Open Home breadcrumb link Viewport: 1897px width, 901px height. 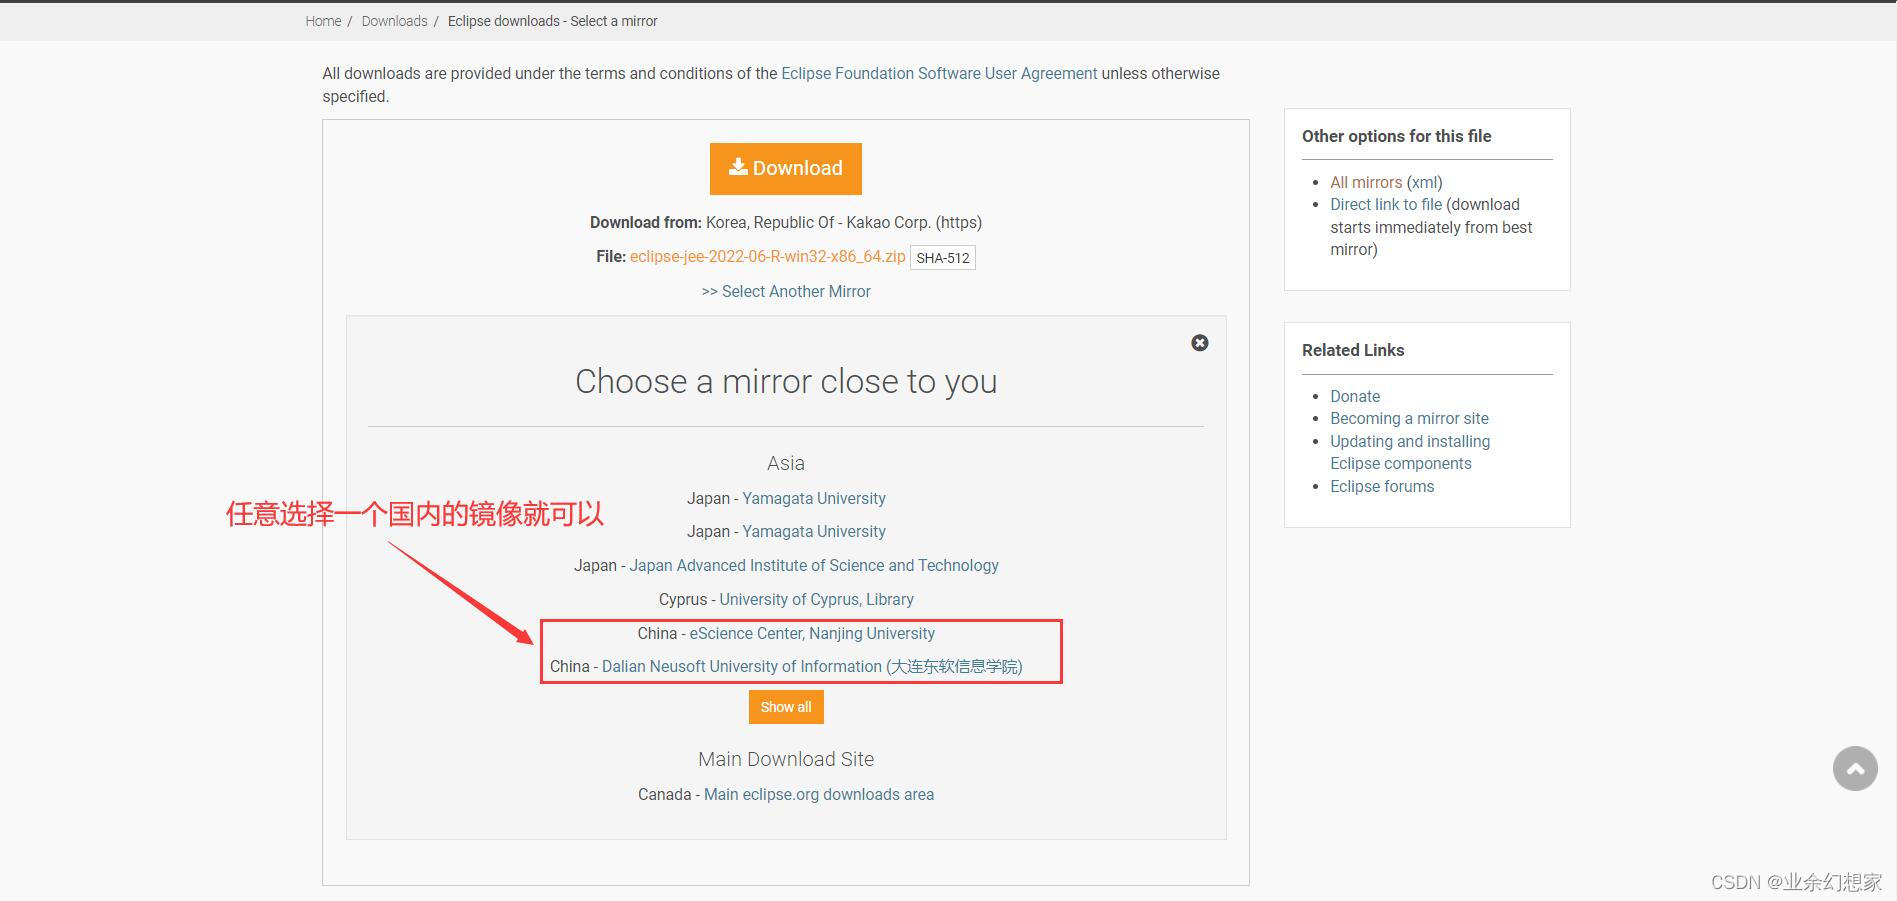coord(323,21)
